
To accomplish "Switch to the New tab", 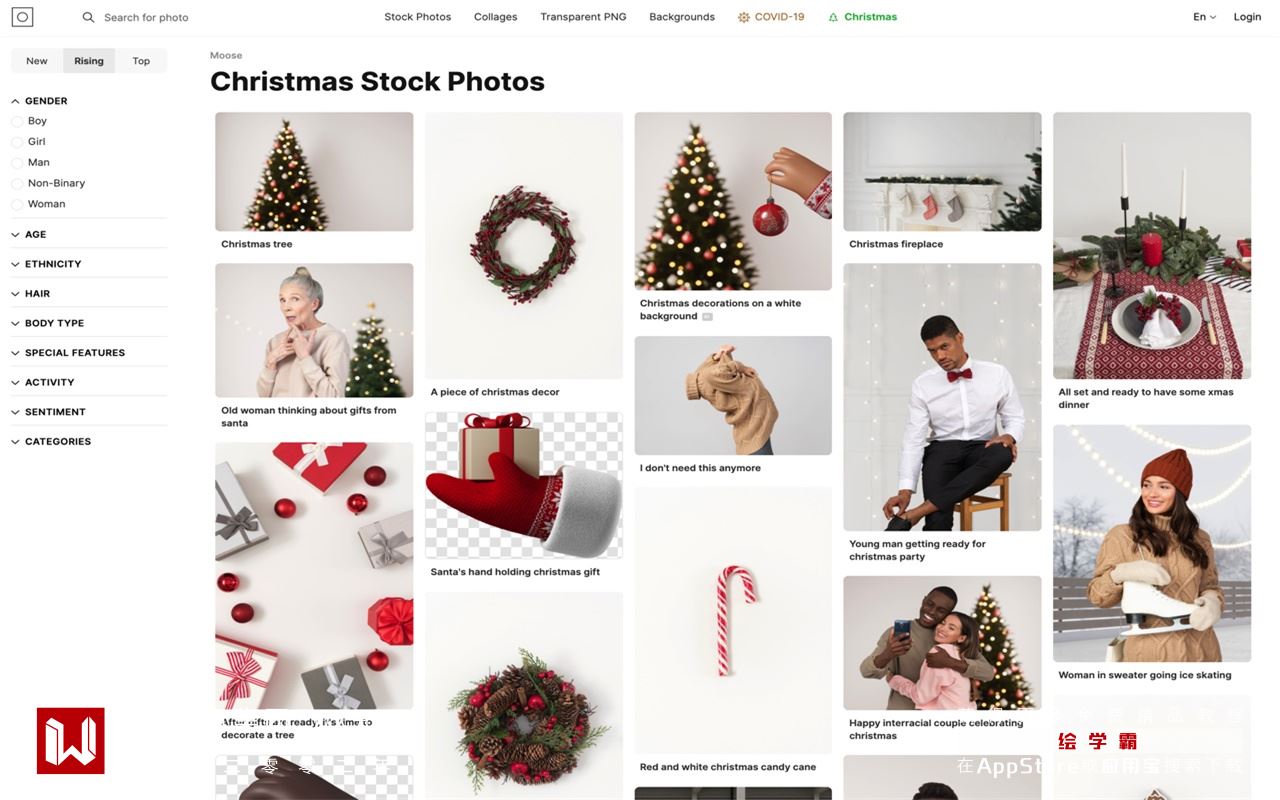I will pos(37,61).
